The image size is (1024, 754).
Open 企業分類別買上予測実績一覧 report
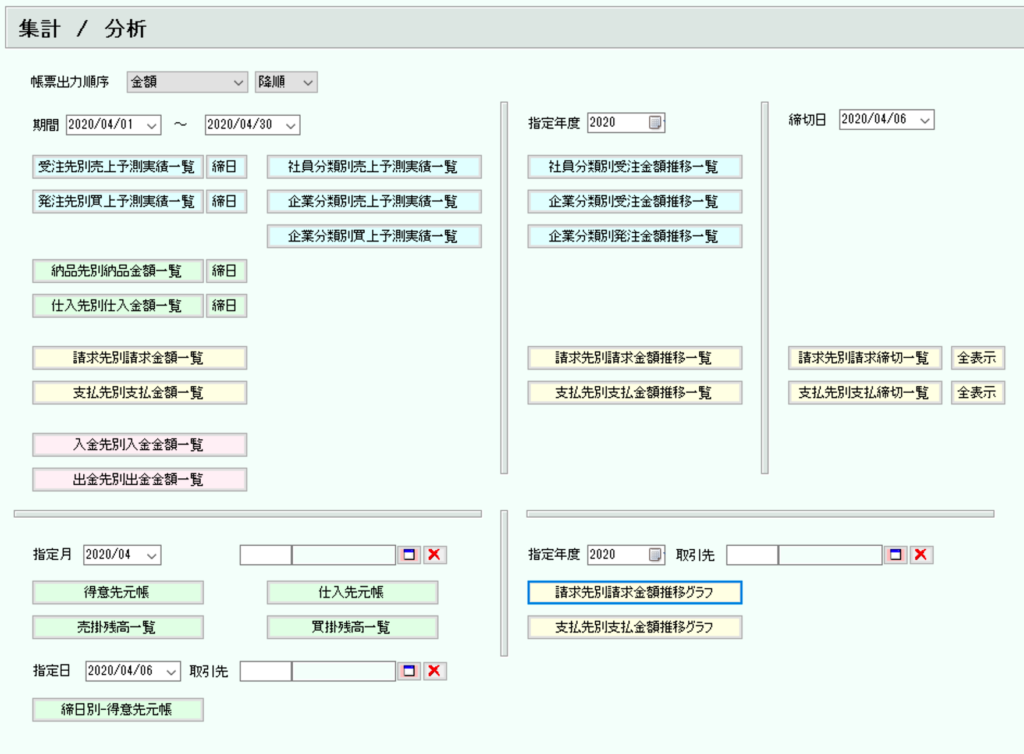374,236
